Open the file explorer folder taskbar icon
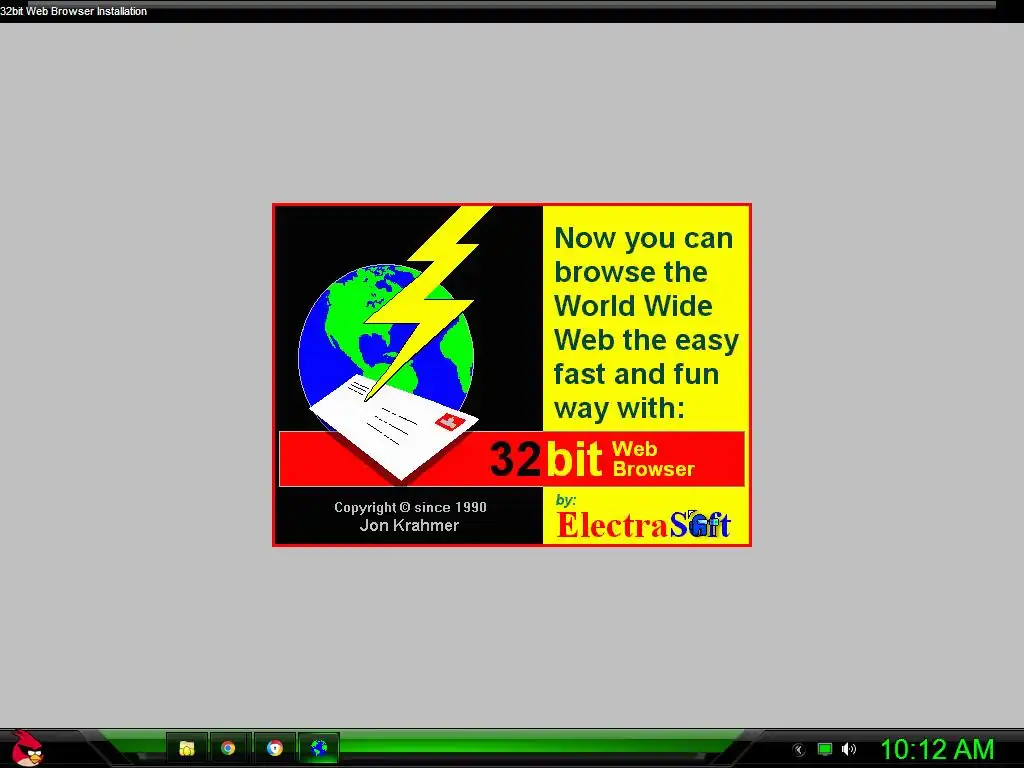 (x=187, y=748)
